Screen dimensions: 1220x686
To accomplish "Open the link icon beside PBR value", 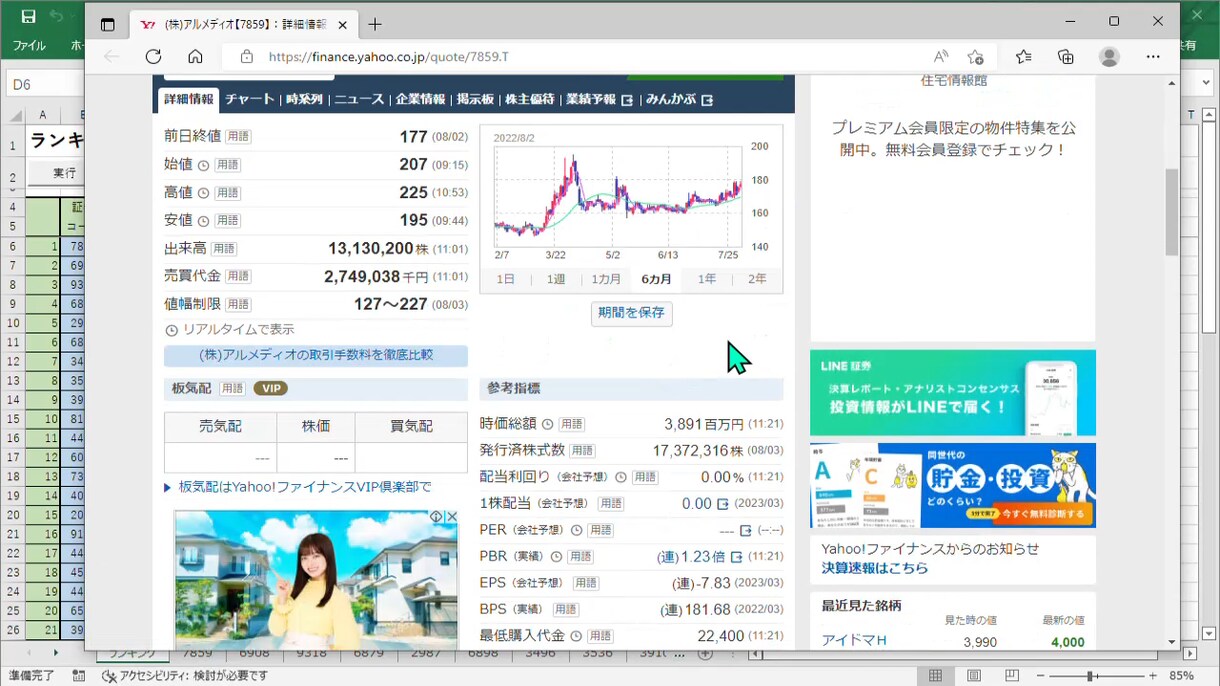I will click(736, 557).
